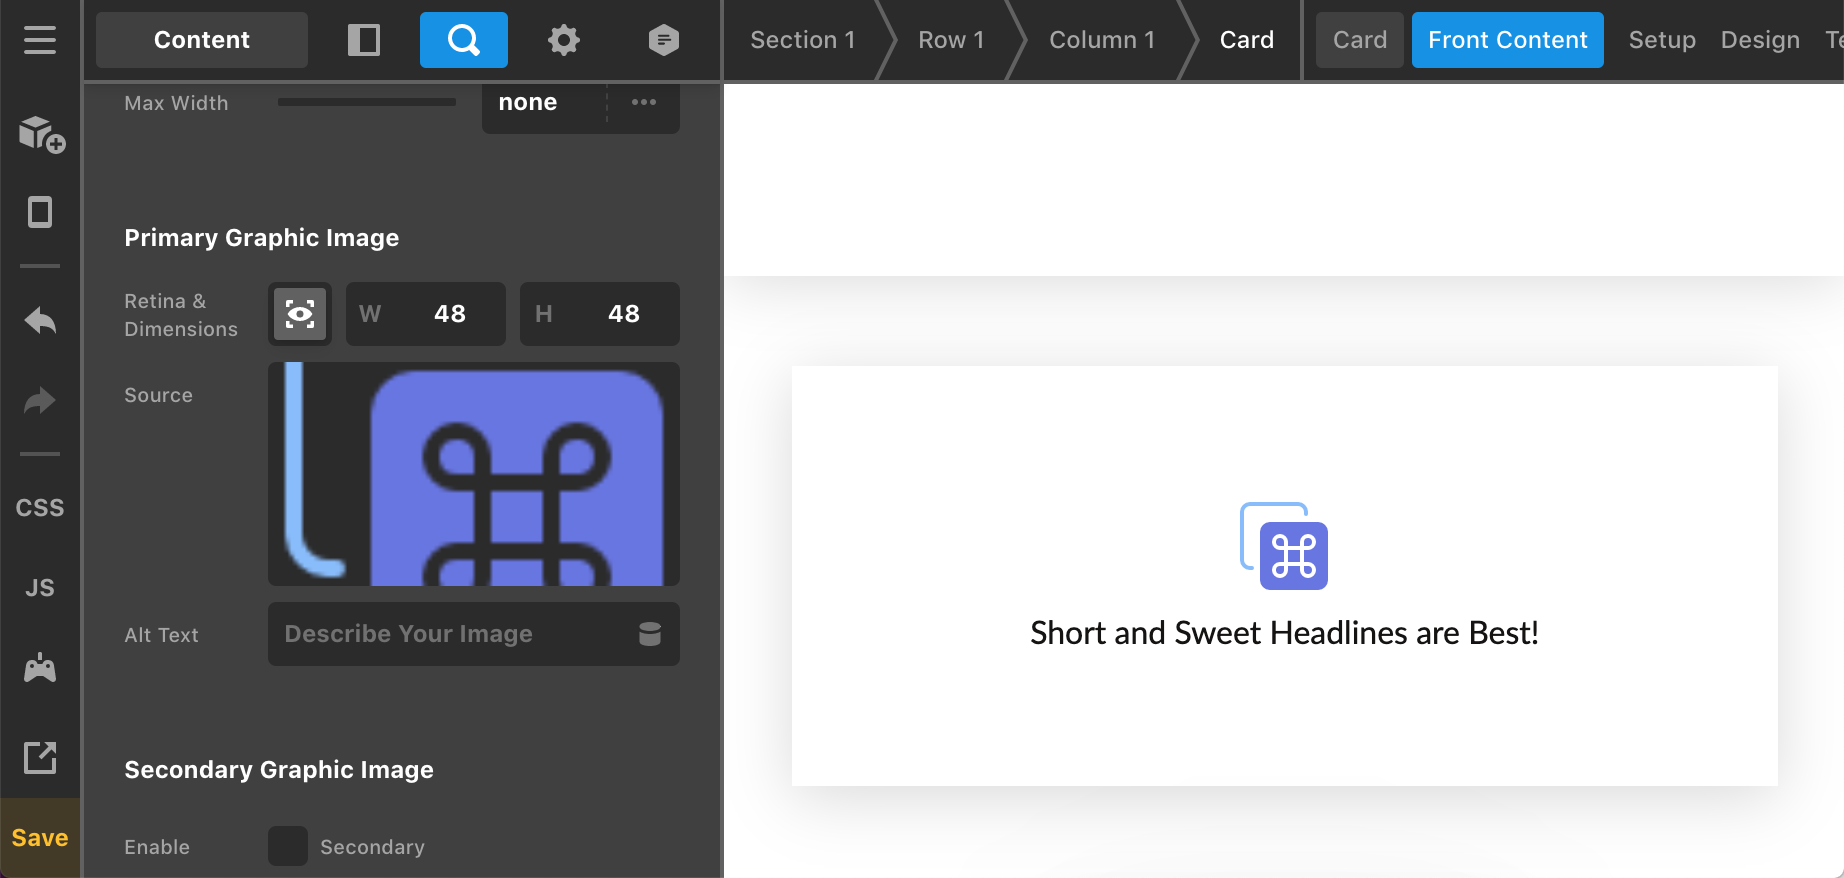
Task: Switch to the Design tab
Action: coord(1760,40)
